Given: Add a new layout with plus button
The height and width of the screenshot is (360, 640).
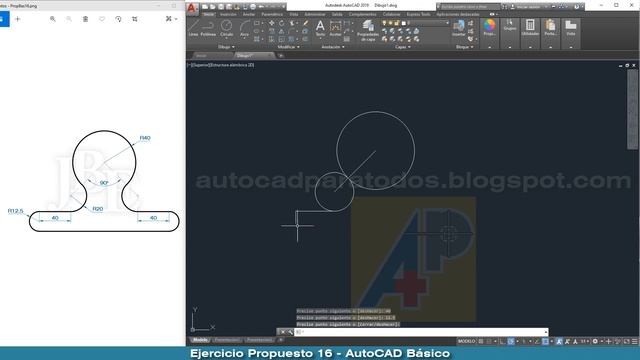Looking at the screenshot, I should point(281,340).
